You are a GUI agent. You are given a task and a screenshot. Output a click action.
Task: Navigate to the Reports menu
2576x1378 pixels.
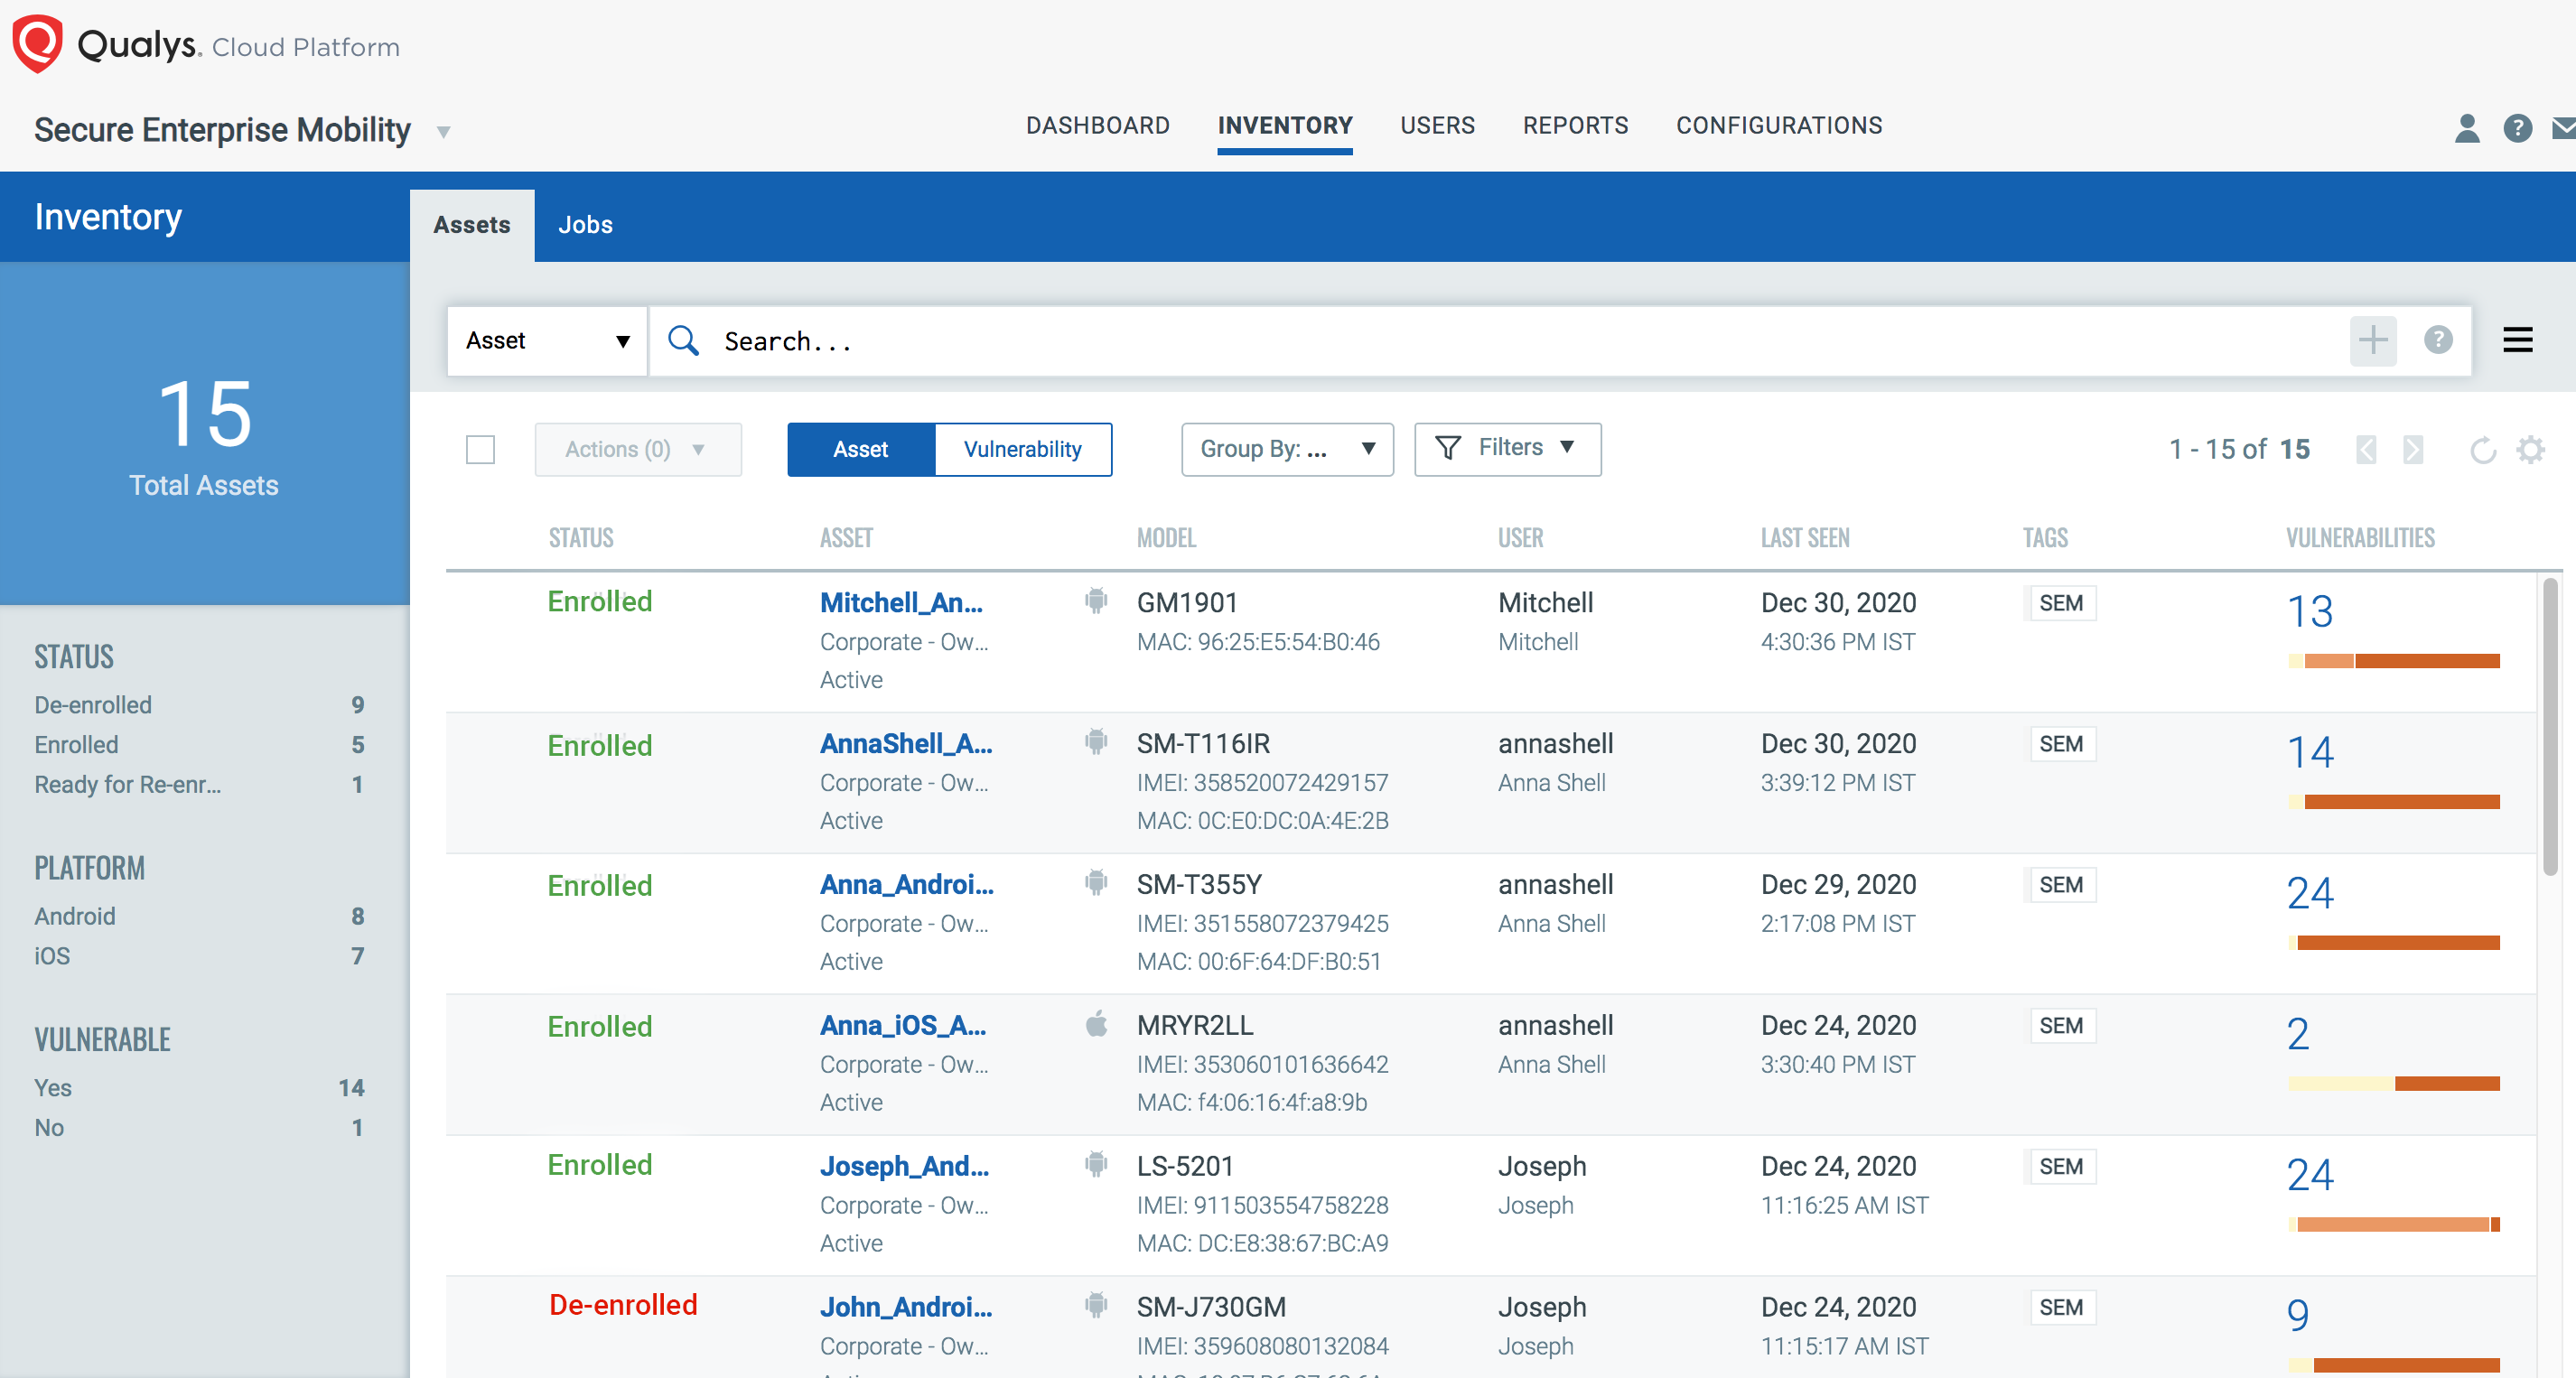1575,125
